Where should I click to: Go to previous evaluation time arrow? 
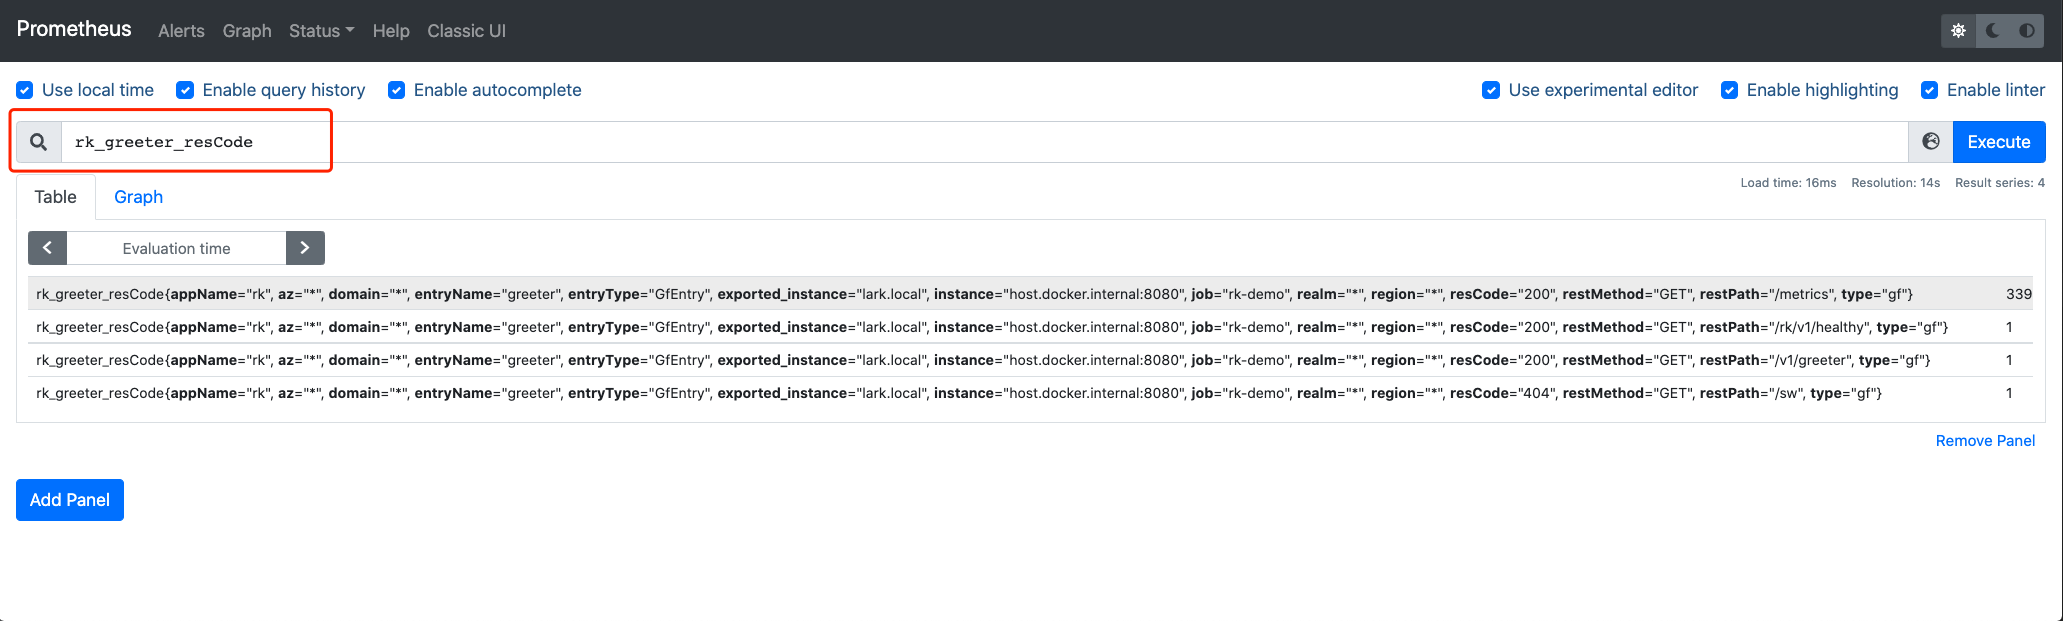pos(47,248)
